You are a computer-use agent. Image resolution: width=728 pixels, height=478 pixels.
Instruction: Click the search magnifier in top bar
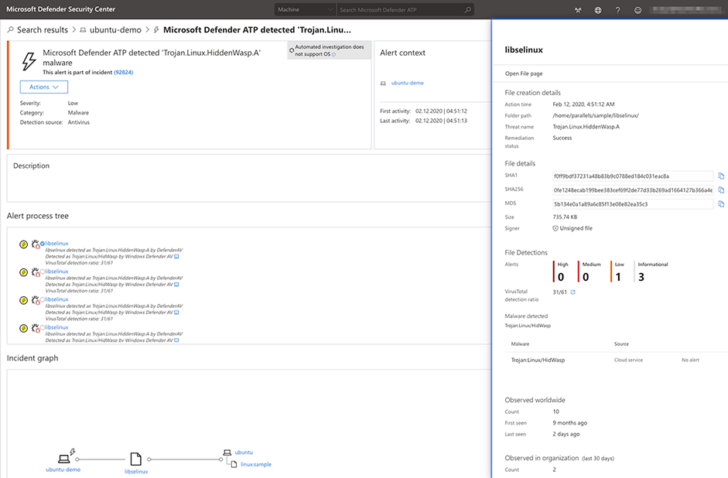(468, 9)
